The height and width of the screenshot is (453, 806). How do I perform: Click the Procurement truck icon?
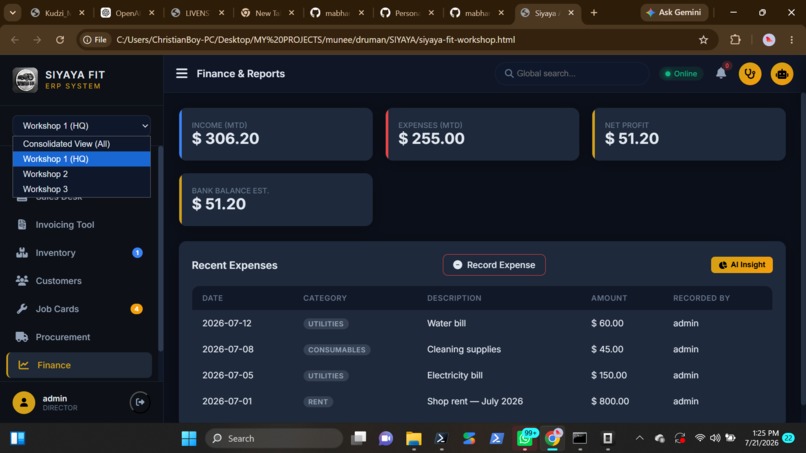click(22, 337)
